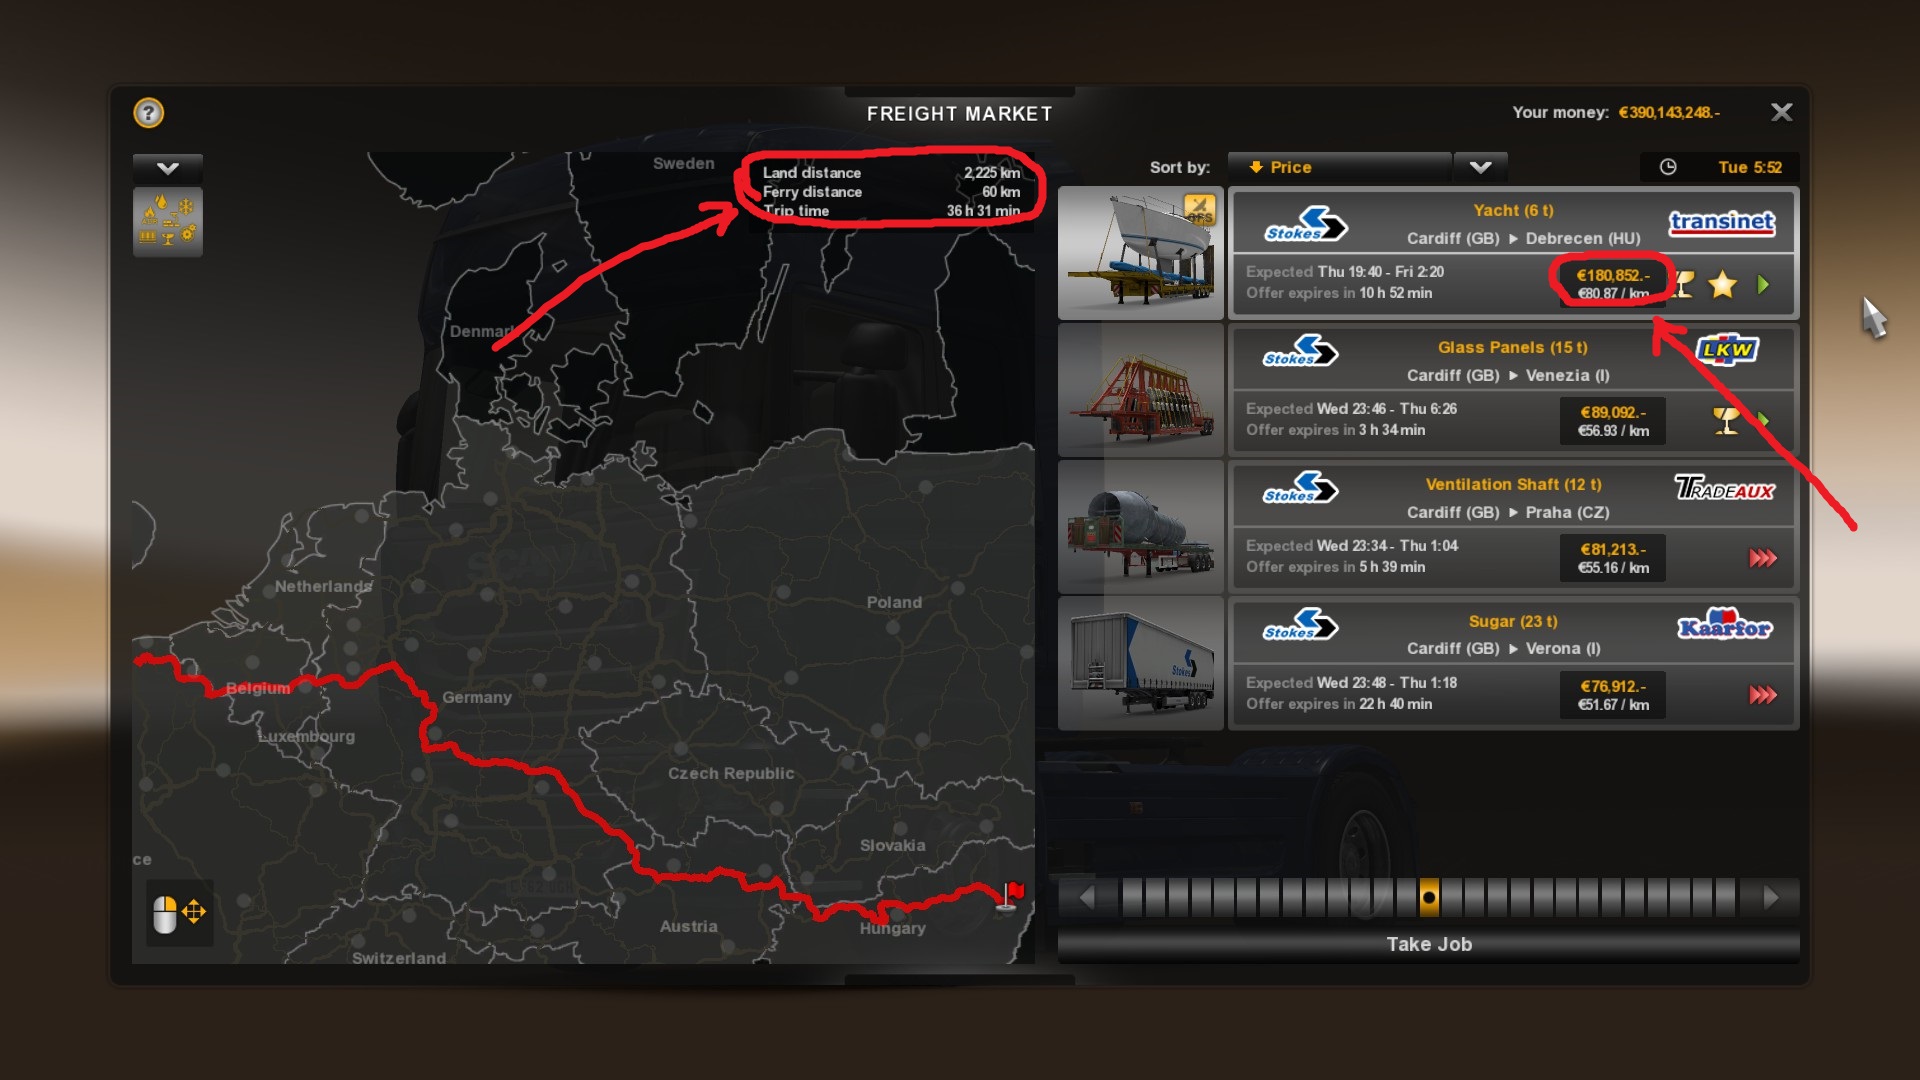Click the gold star on Yacht job
Viewport: 1920px width, 1080px height.
pos(1722,285)
